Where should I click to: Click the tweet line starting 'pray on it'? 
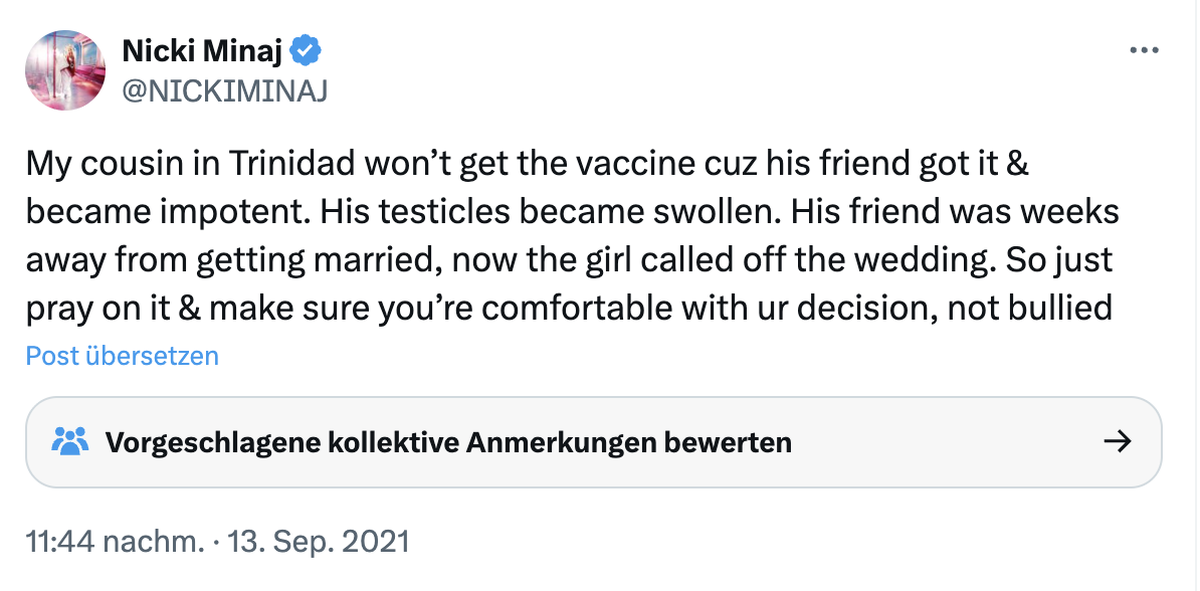coord(569,308)
